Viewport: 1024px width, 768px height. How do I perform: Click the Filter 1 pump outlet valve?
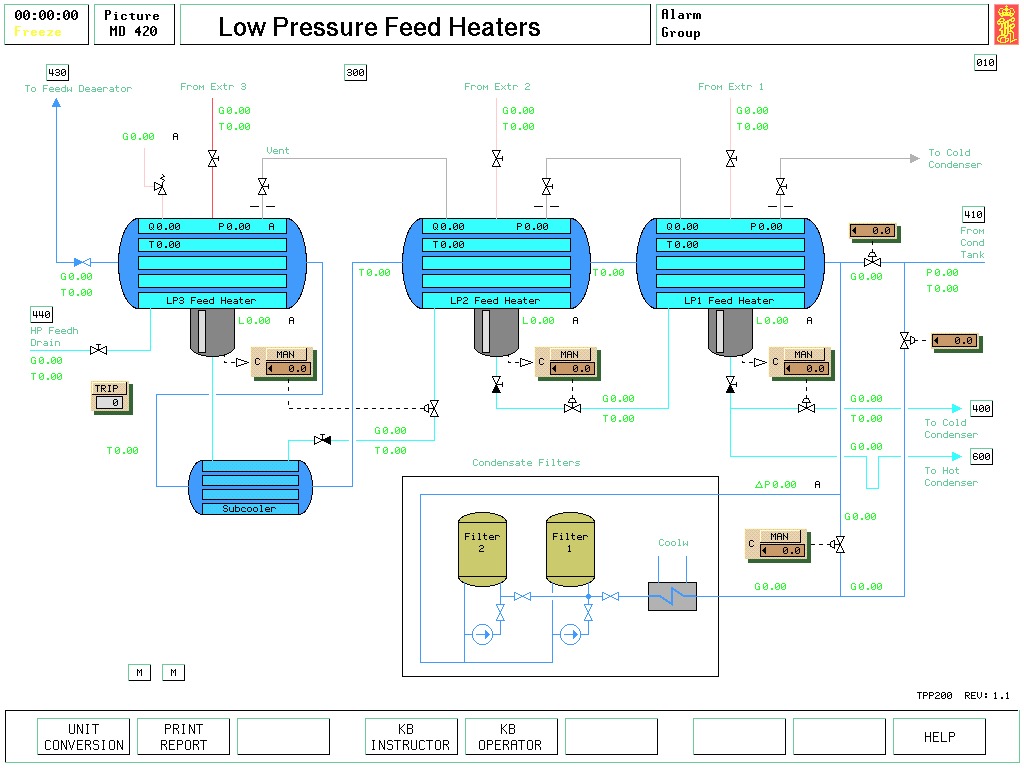tap(588, 612)
